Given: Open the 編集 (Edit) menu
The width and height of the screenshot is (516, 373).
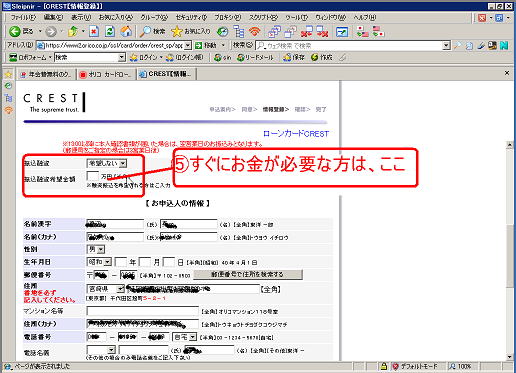Looking at the screenshot, I should tap(53, 17).
